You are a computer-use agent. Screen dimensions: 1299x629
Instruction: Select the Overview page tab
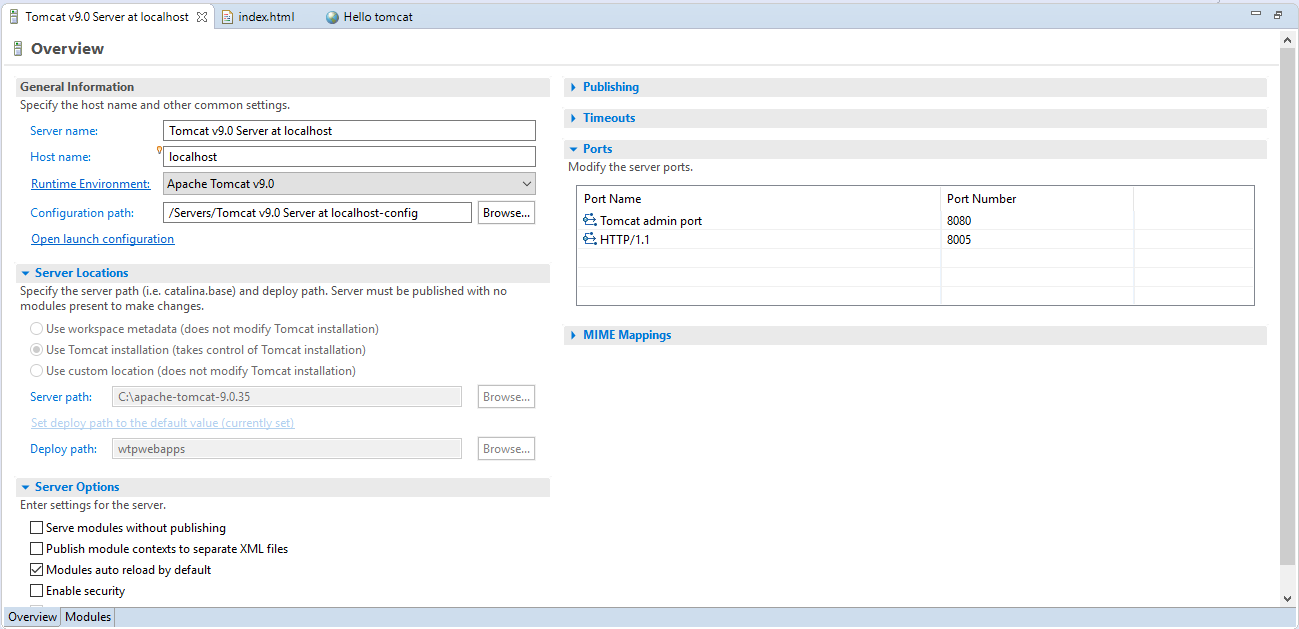click(33, 617)
